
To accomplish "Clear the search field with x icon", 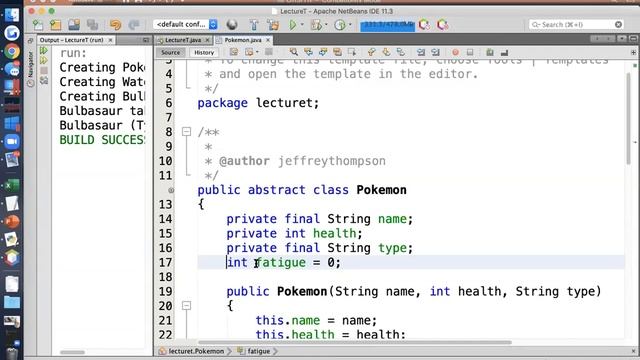I will 618,24.
